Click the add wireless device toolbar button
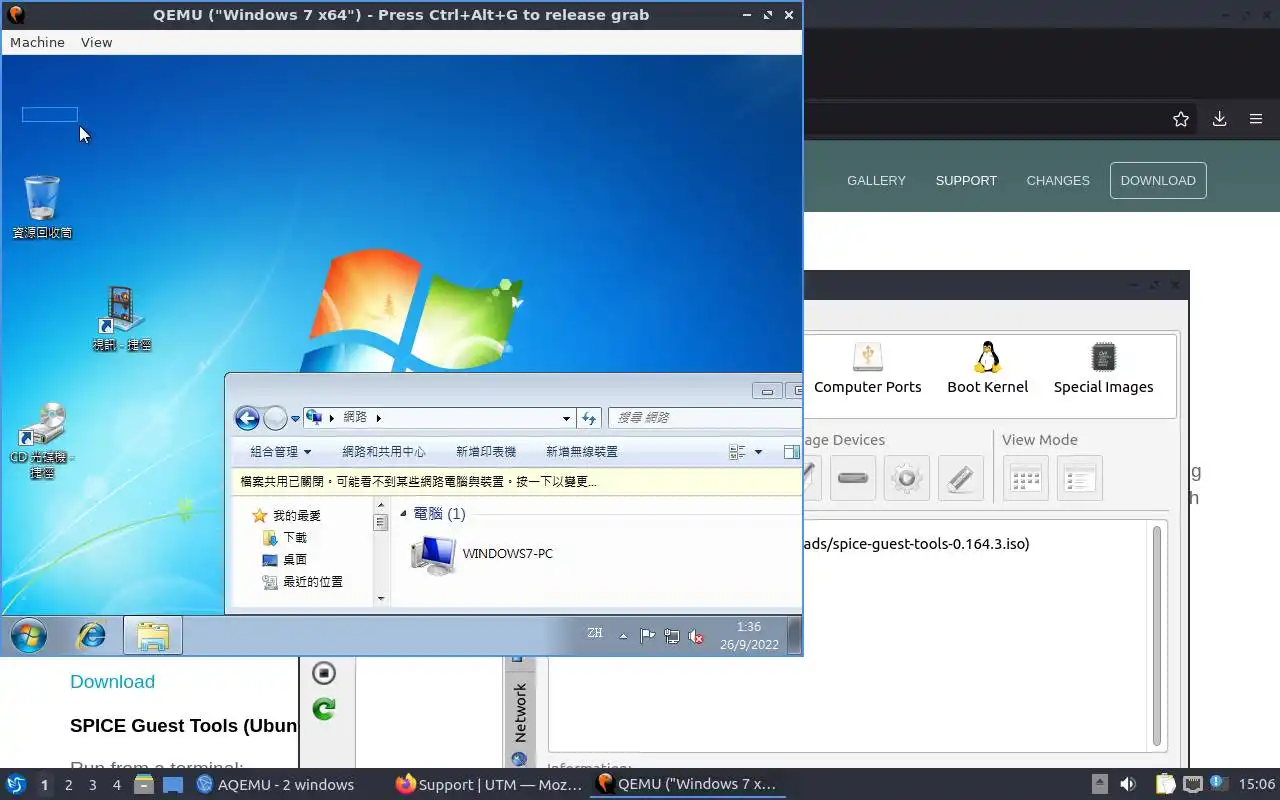Image resolution: width=1280 pixels, height=800 pixels. click(x=582, y=452)
